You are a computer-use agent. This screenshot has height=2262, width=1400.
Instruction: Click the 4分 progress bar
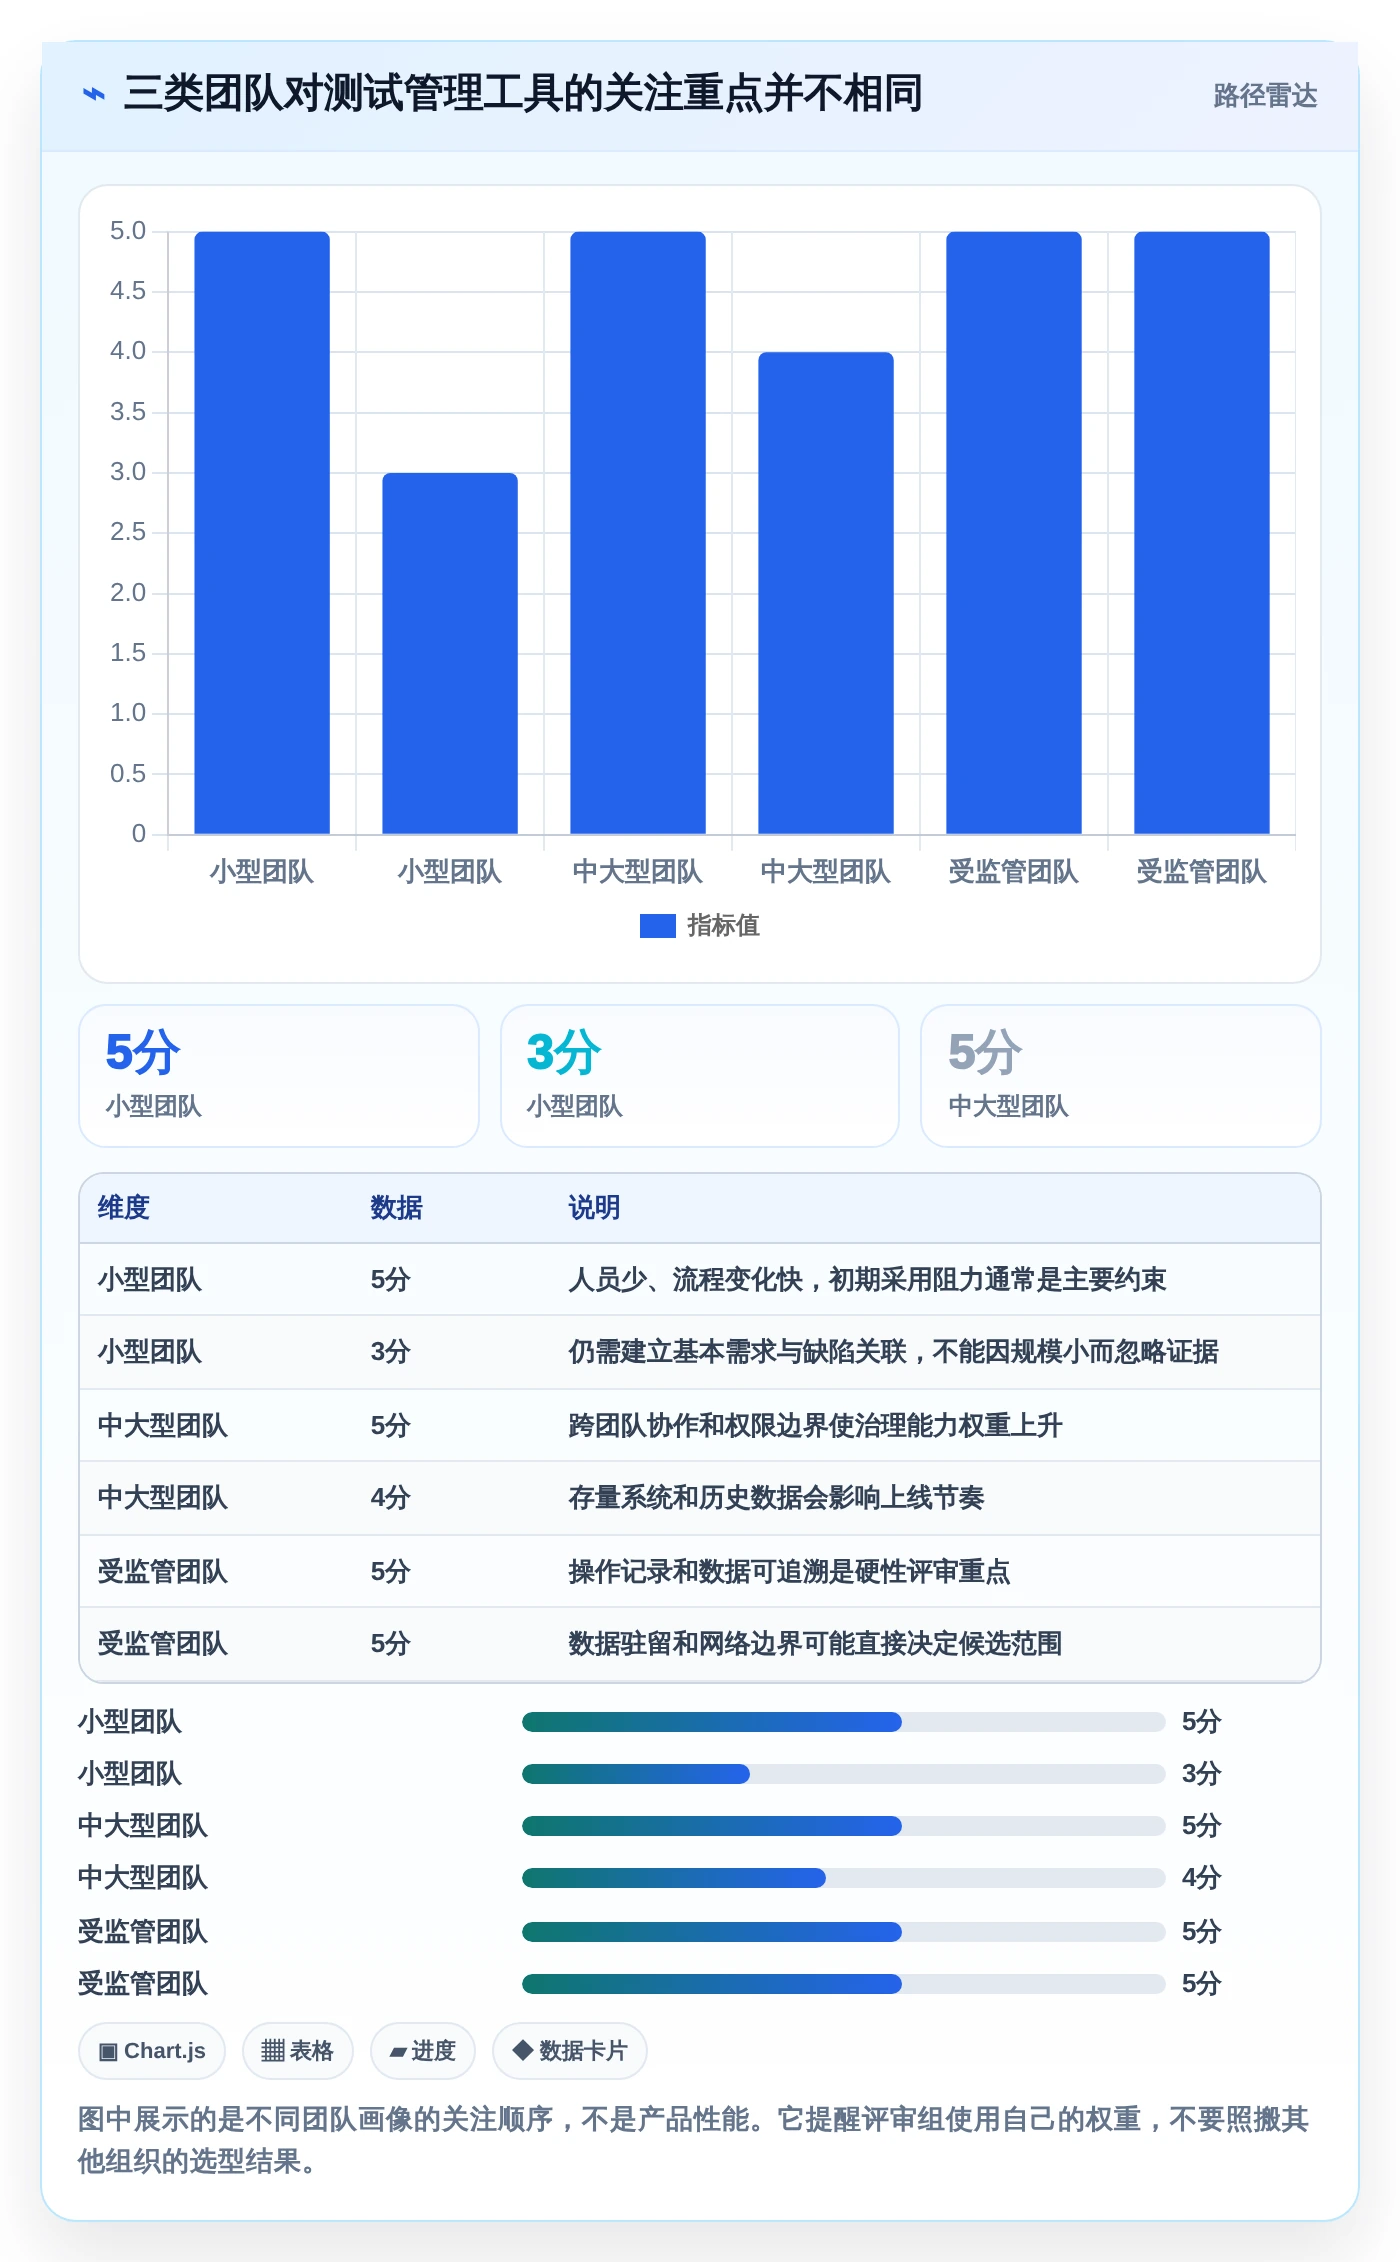click(843, 1878)
